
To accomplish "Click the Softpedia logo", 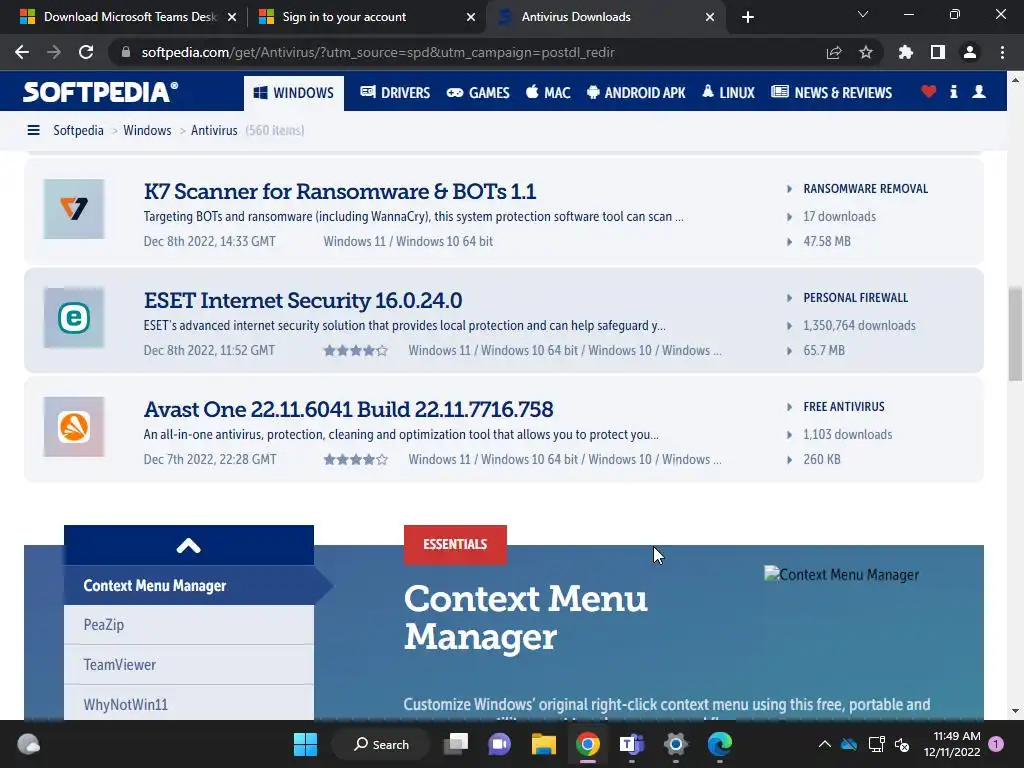I will pyautogui.click(x=101, y=92).
